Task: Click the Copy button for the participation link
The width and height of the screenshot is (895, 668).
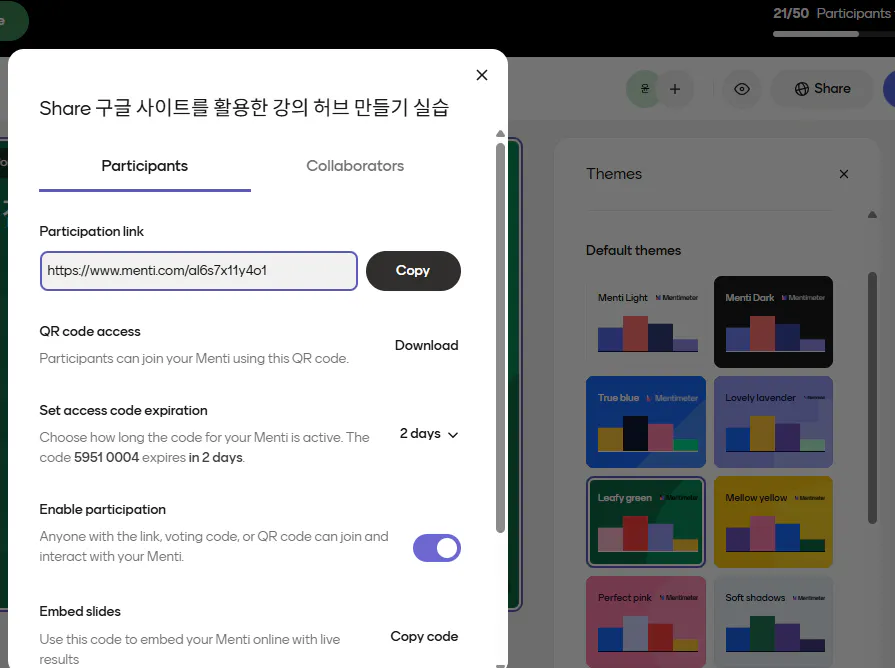Action: click(413, 271)
